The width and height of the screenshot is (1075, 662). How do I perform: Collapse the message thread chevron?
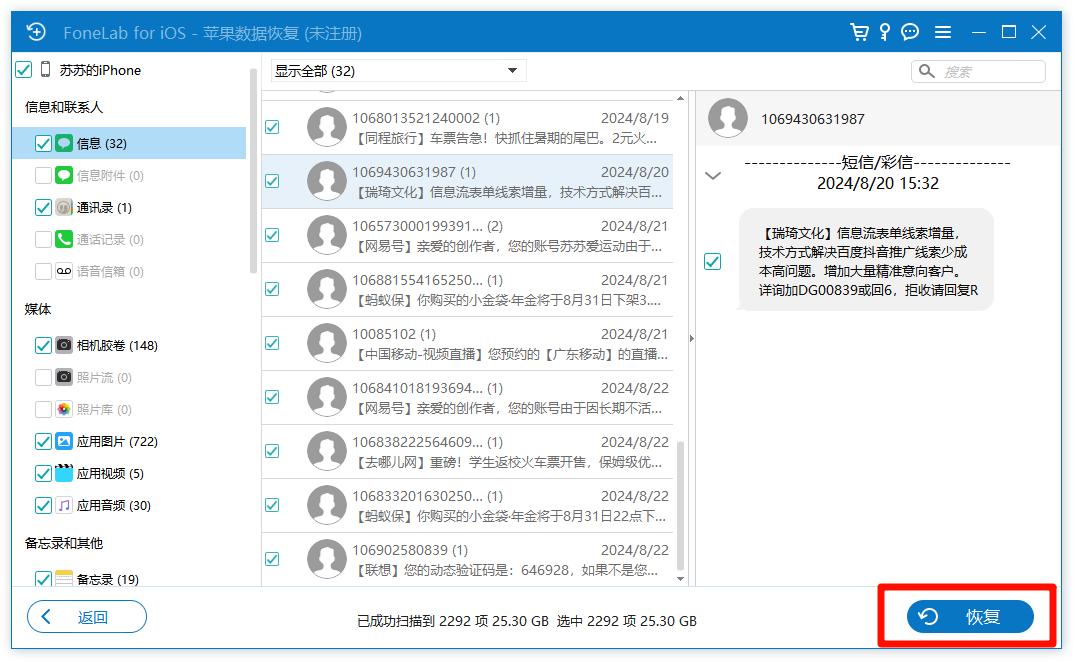pos(713,176)
